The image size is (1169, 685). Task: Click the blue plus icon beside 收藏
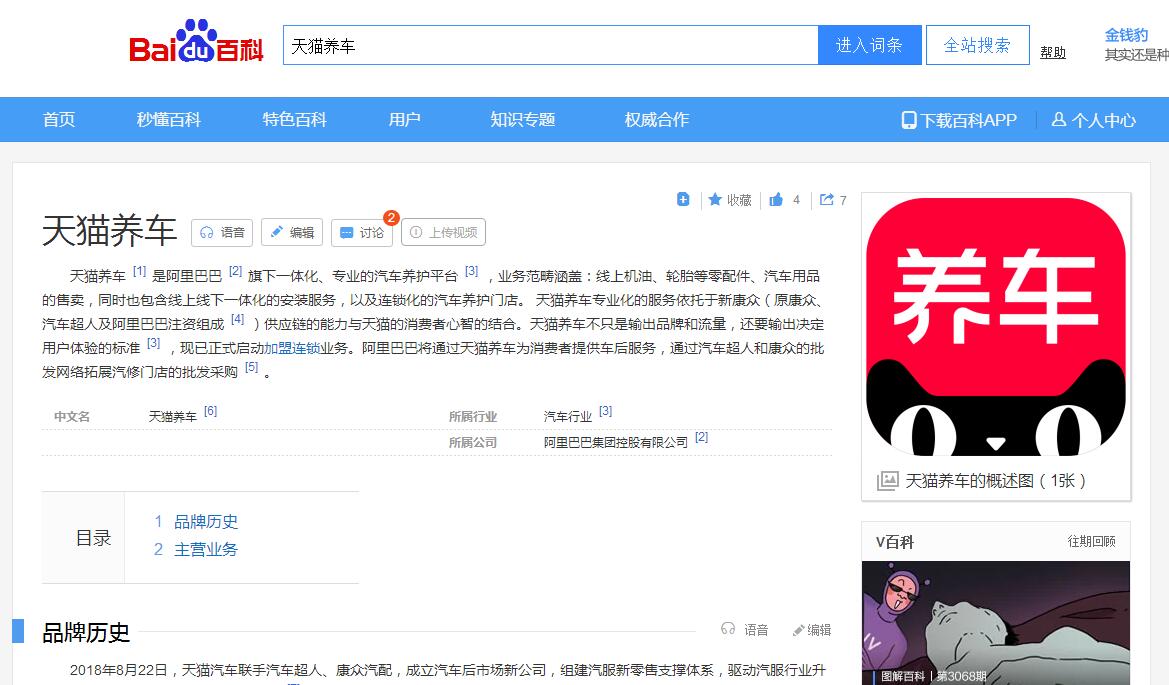(683, 199)
